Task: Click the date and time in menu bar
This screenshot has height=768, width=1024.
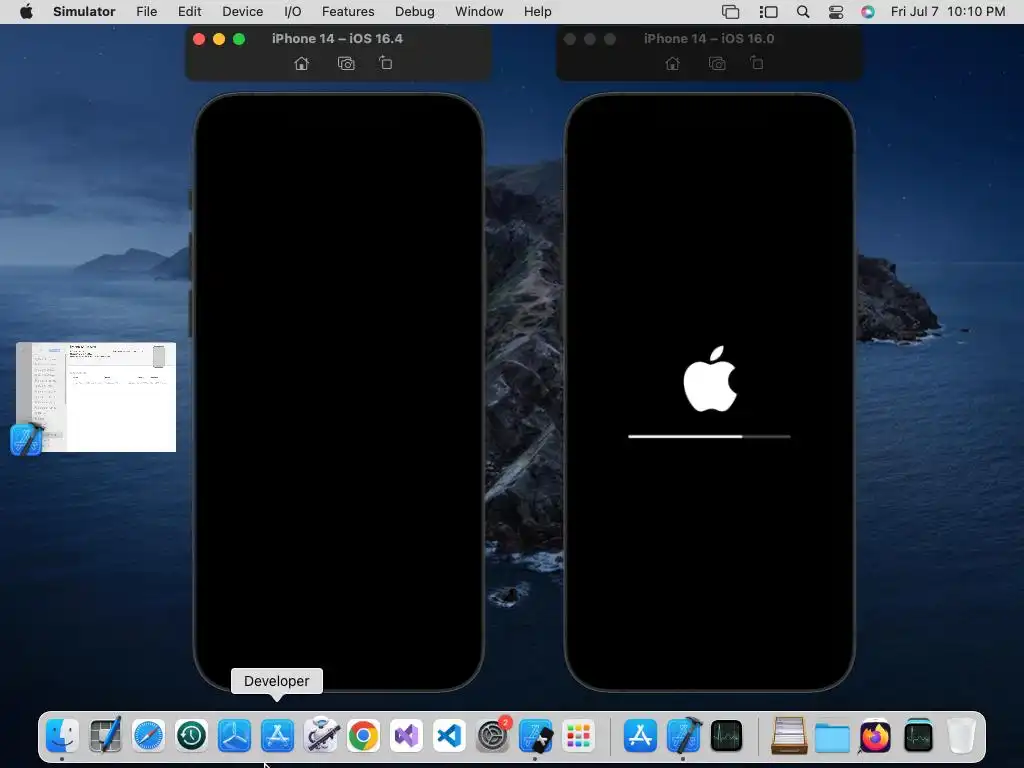Action: 948,12
